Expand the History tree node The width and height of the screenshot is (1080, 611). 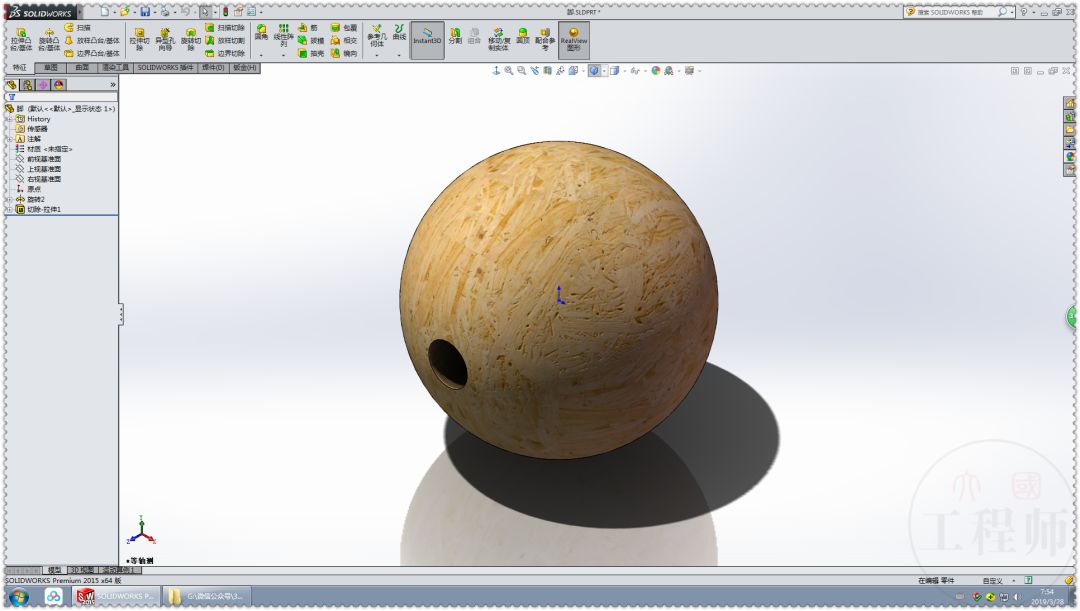pyautogui.click(x=8, y=119)
